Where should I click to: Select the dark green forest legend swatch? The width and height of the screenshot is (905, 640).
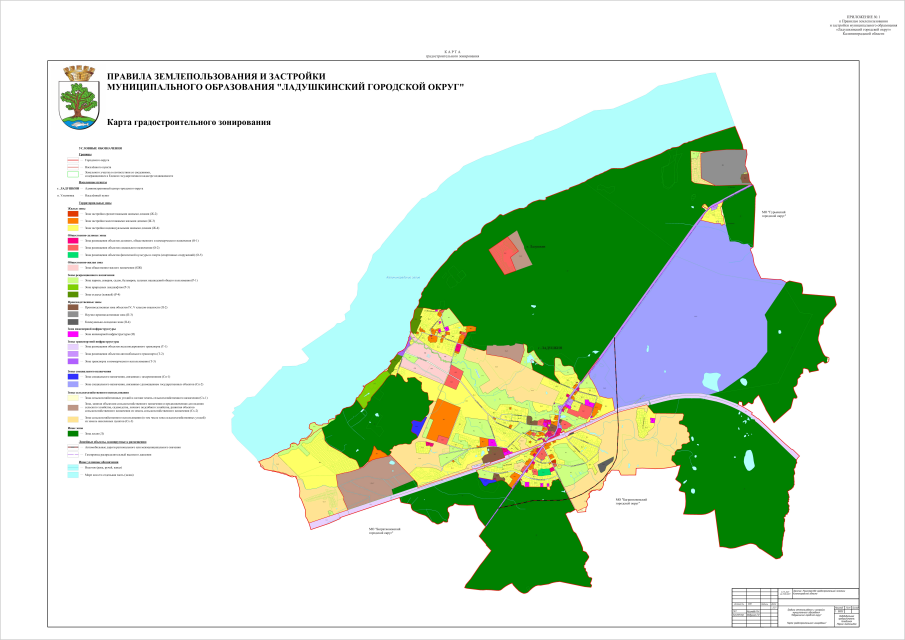(73, 433)
